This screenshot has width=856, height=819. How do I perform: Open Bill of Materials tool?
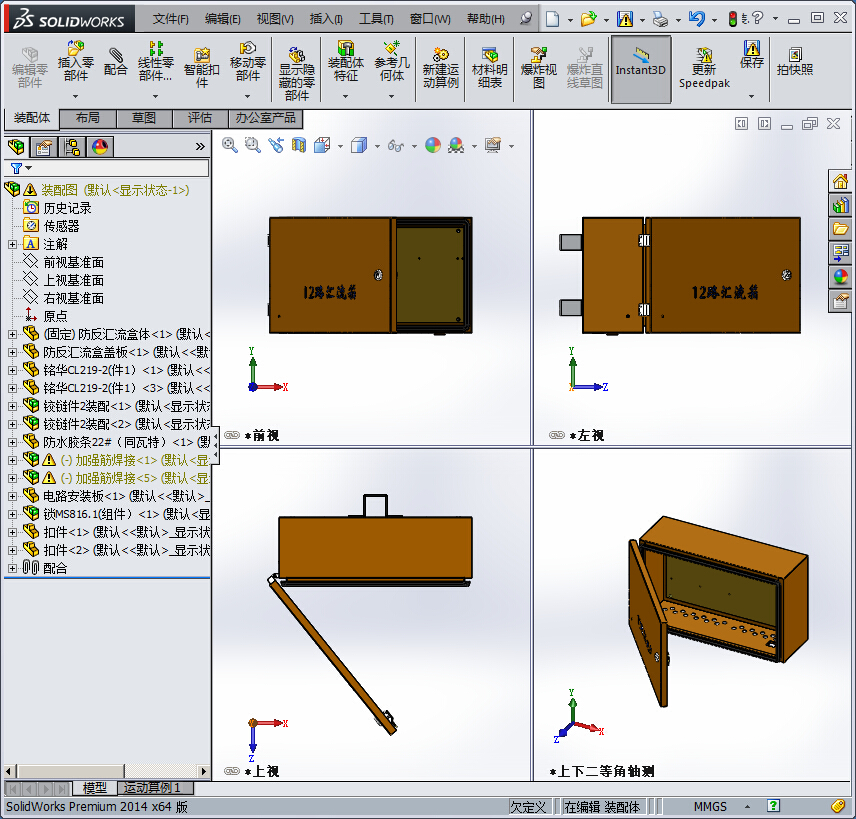490,68
